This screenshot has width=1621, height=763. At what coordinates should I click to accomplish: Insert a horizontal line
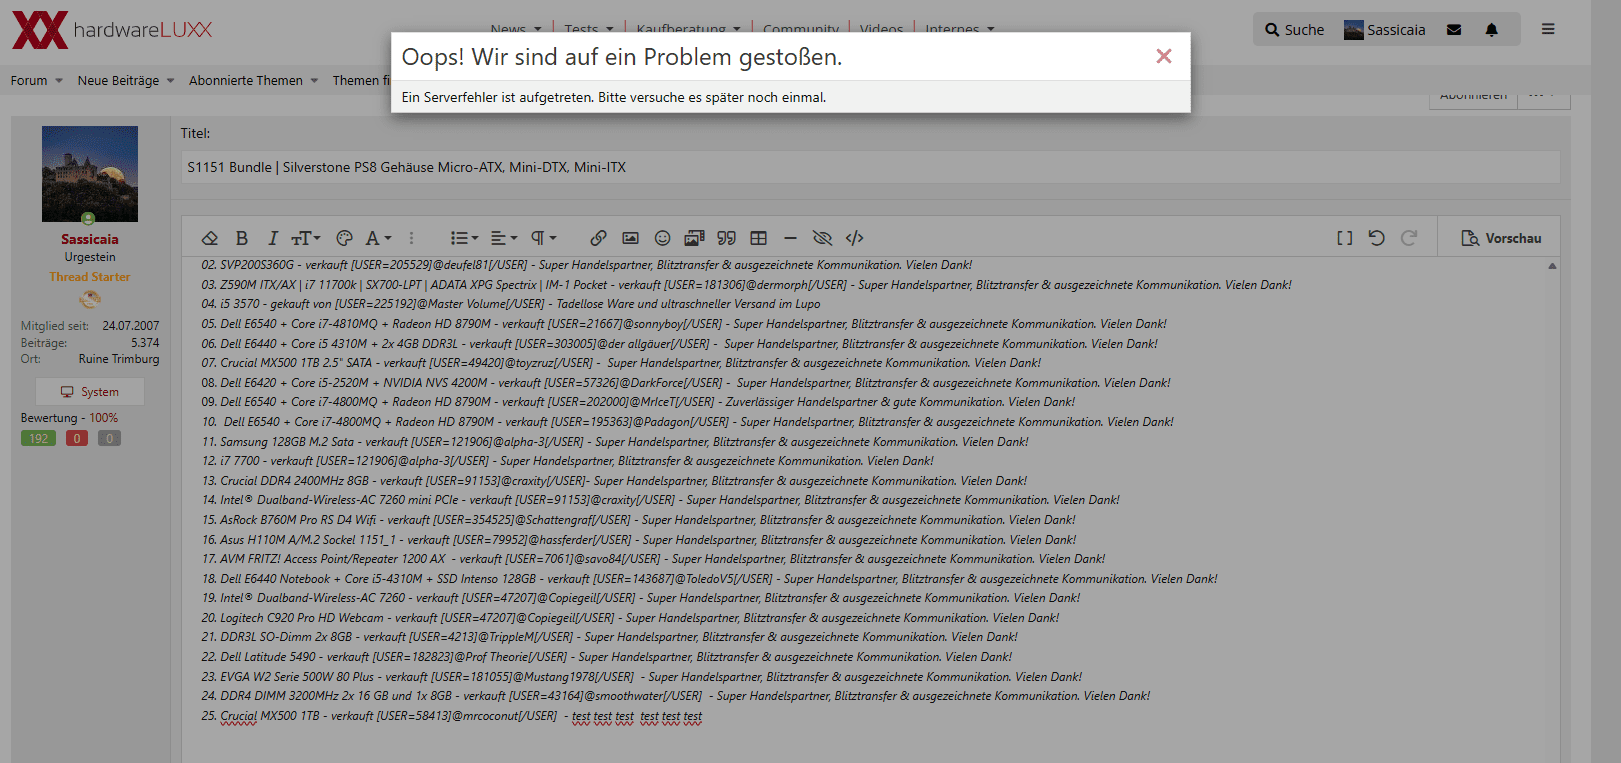pos(790,238)
